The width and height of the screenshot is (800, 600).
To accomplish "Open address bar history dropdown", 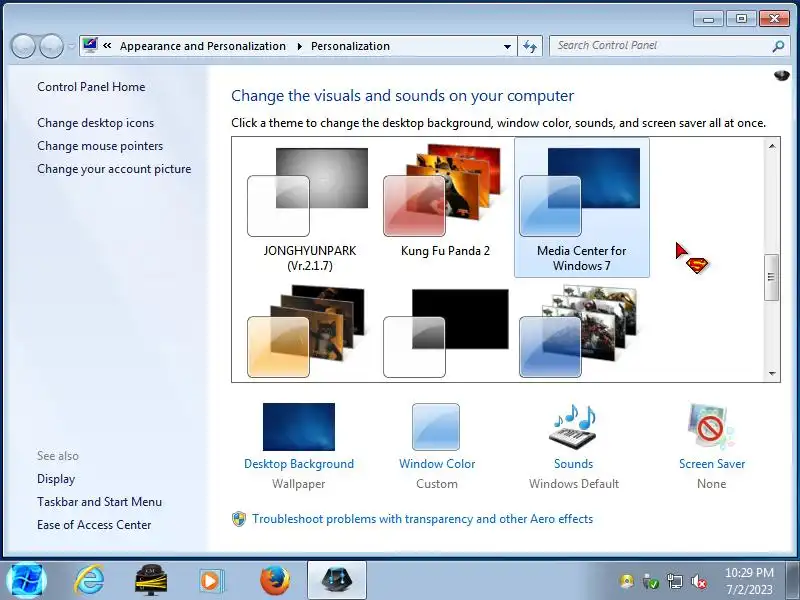I will click(507, 46).
